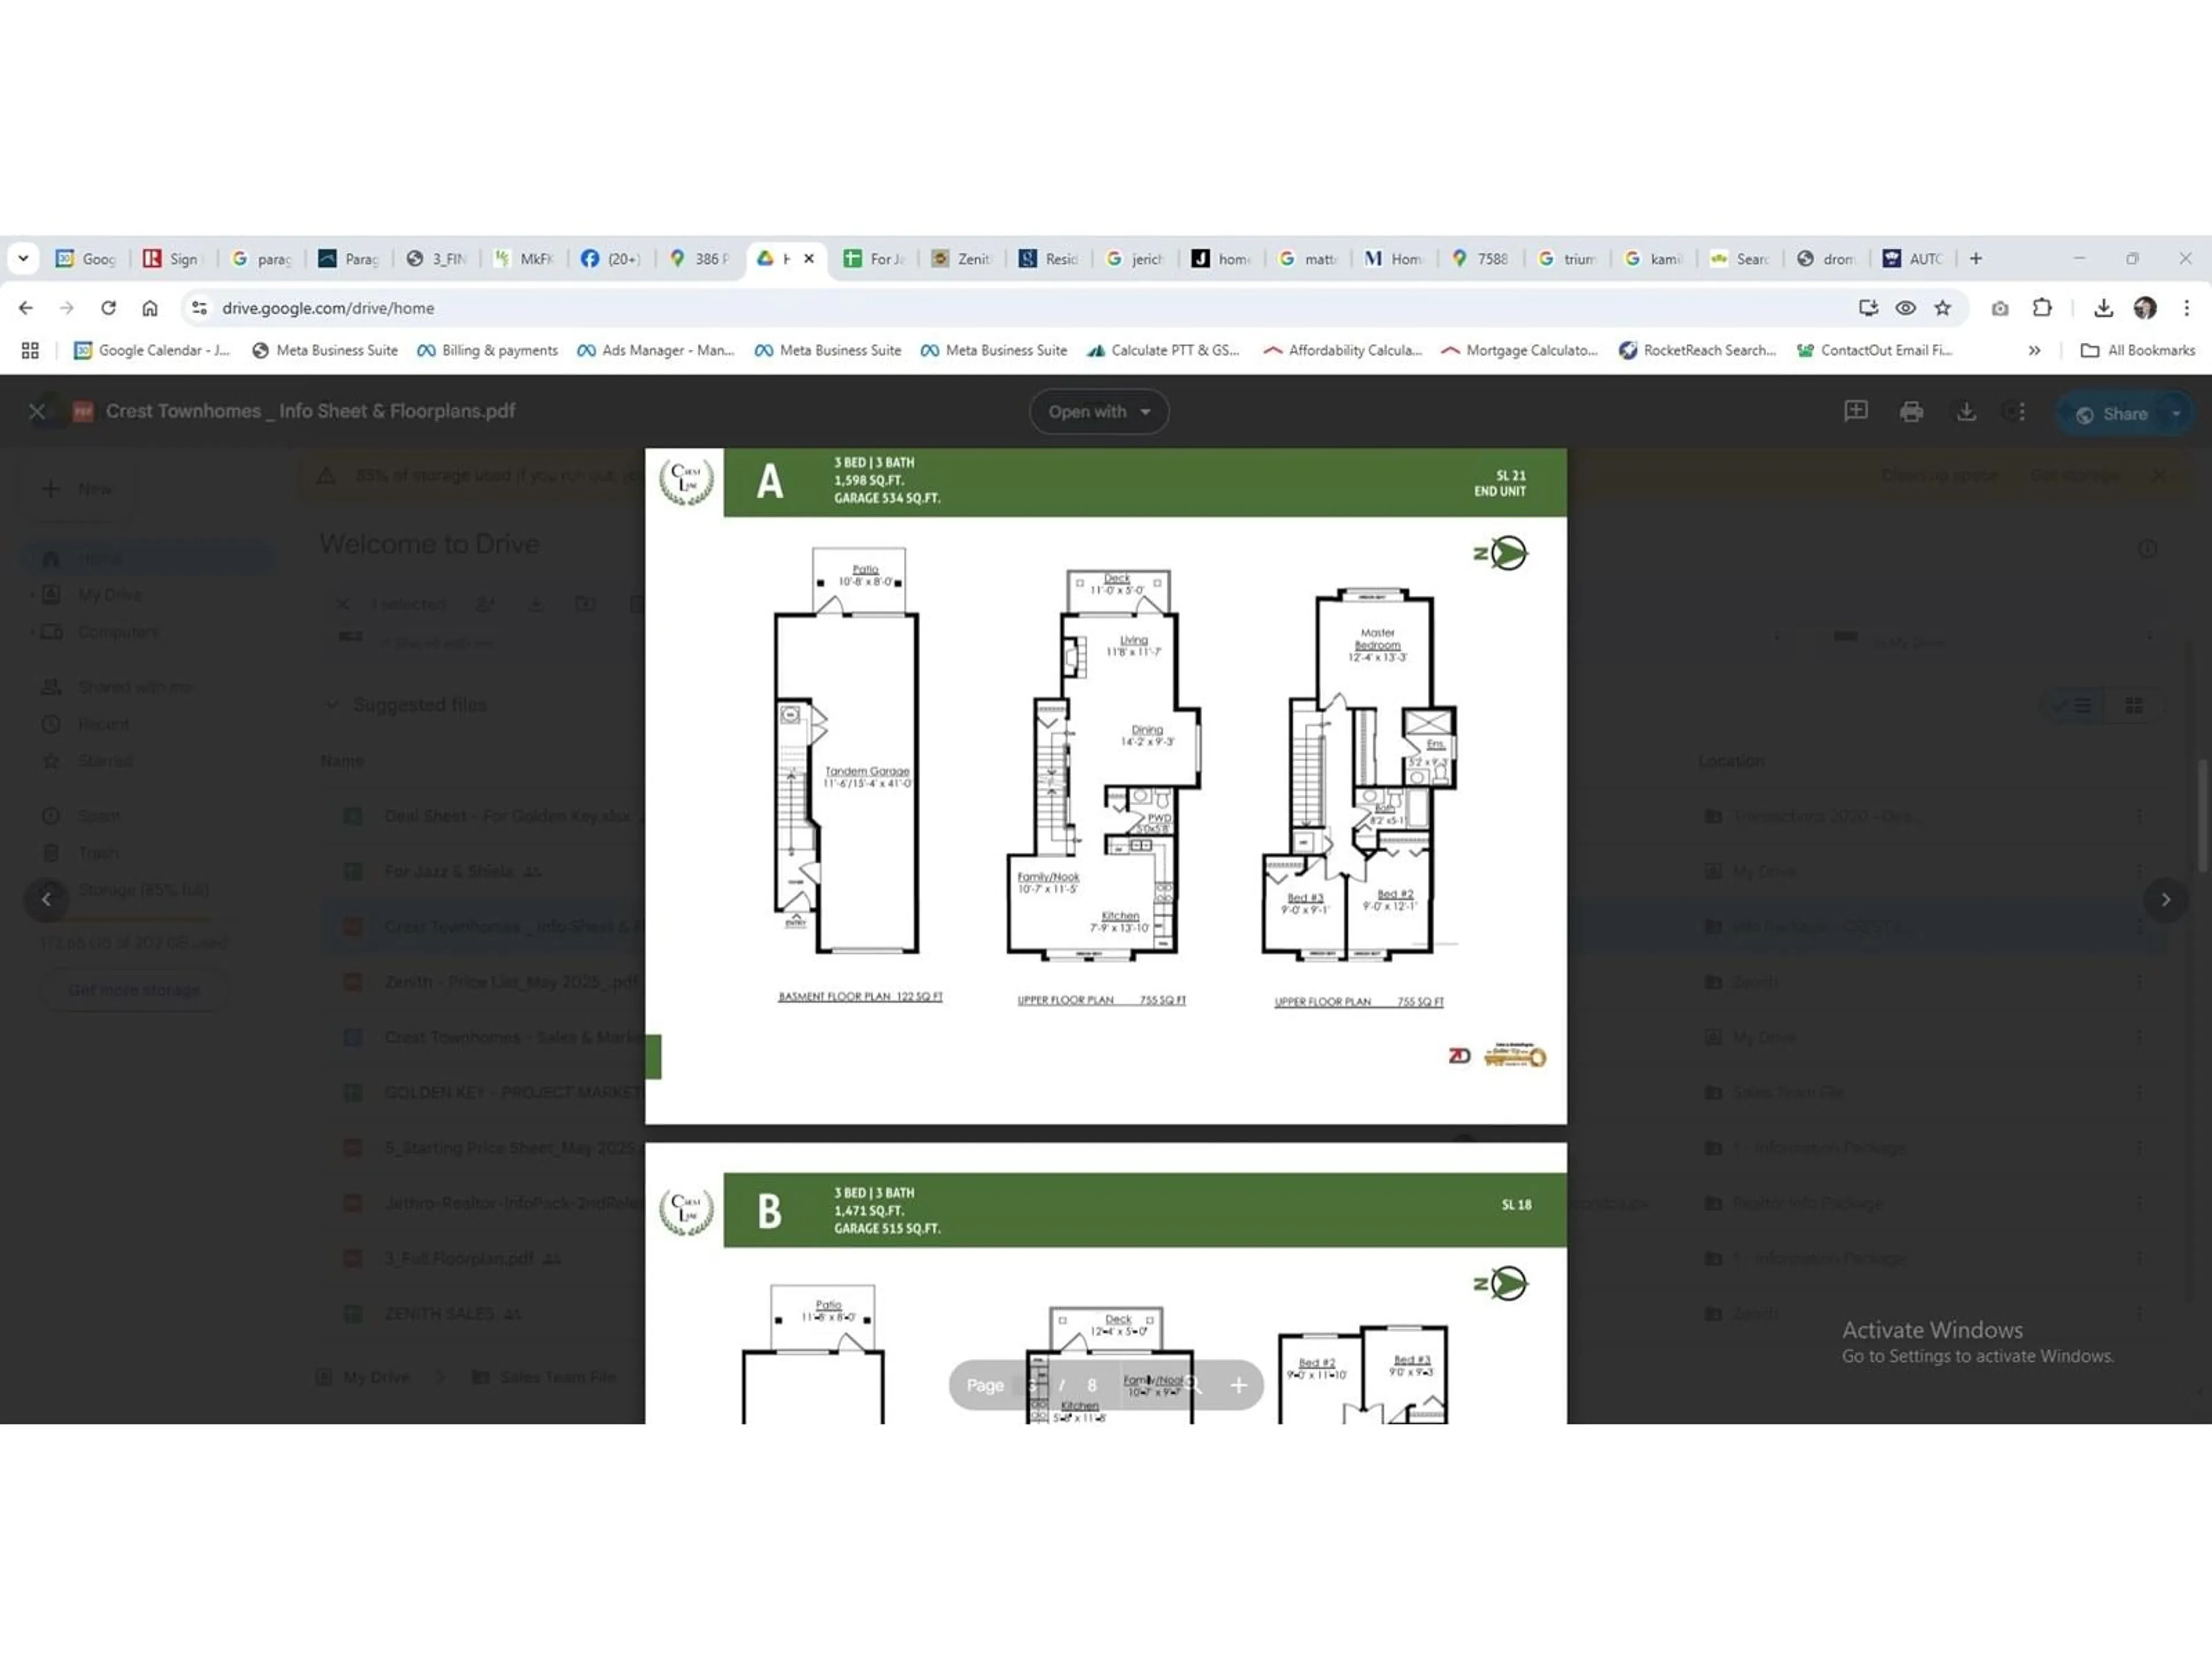Download the PDF from the preview toolbar
2212x1659 pixels.
tap(1966, 411)
